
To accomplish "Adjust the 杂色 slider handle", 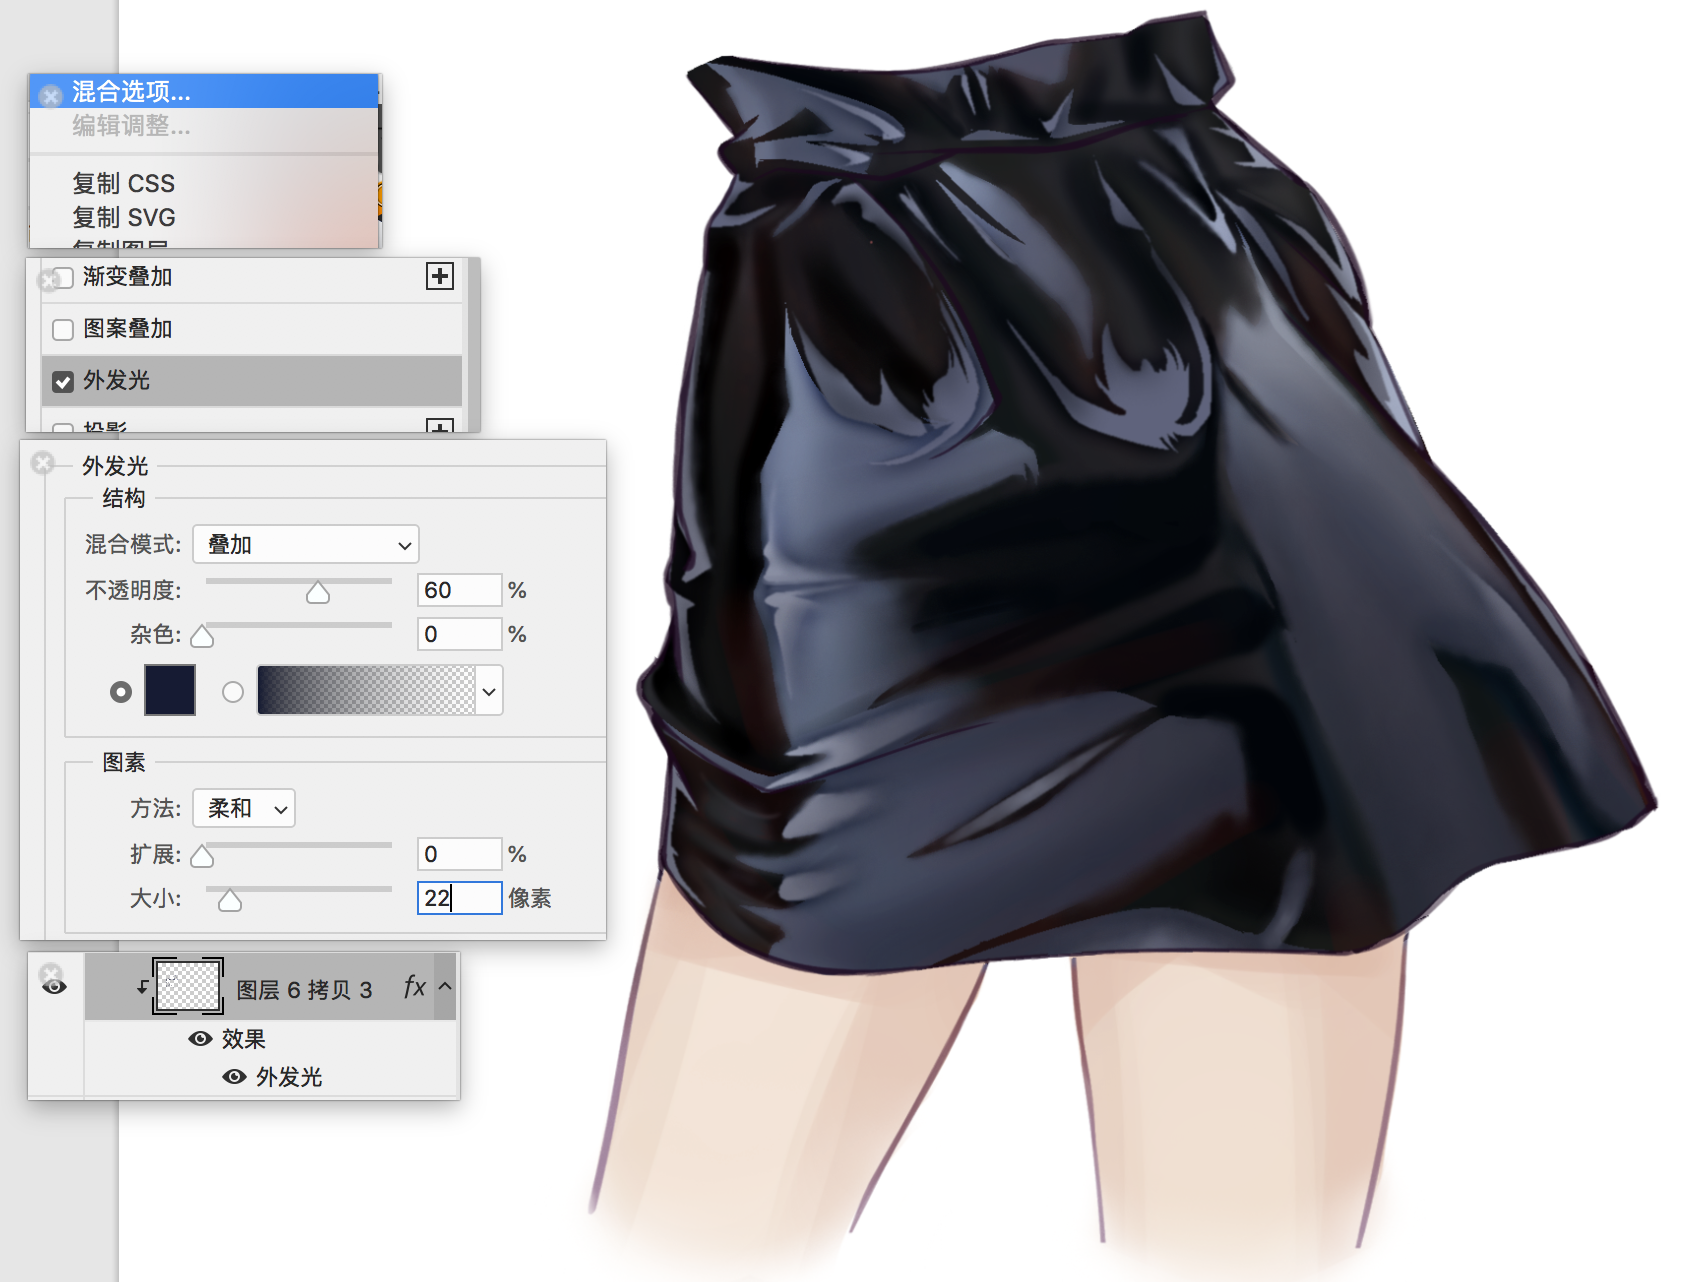I will pos(202,637).
